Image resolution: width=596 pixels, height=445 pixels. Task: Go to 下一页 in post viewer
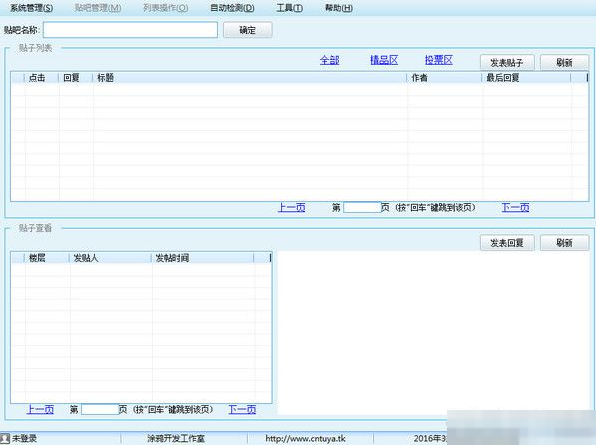pyautogui.click(x=242, y=409)
